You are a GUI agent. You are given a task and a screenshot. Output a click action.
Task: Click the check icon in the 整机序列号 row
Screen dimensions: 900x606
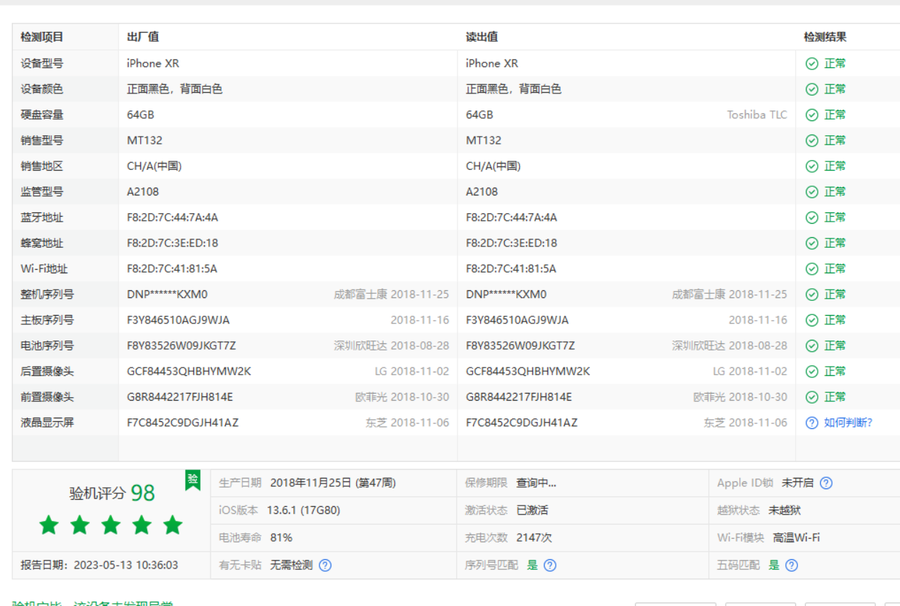coord(812,294)
